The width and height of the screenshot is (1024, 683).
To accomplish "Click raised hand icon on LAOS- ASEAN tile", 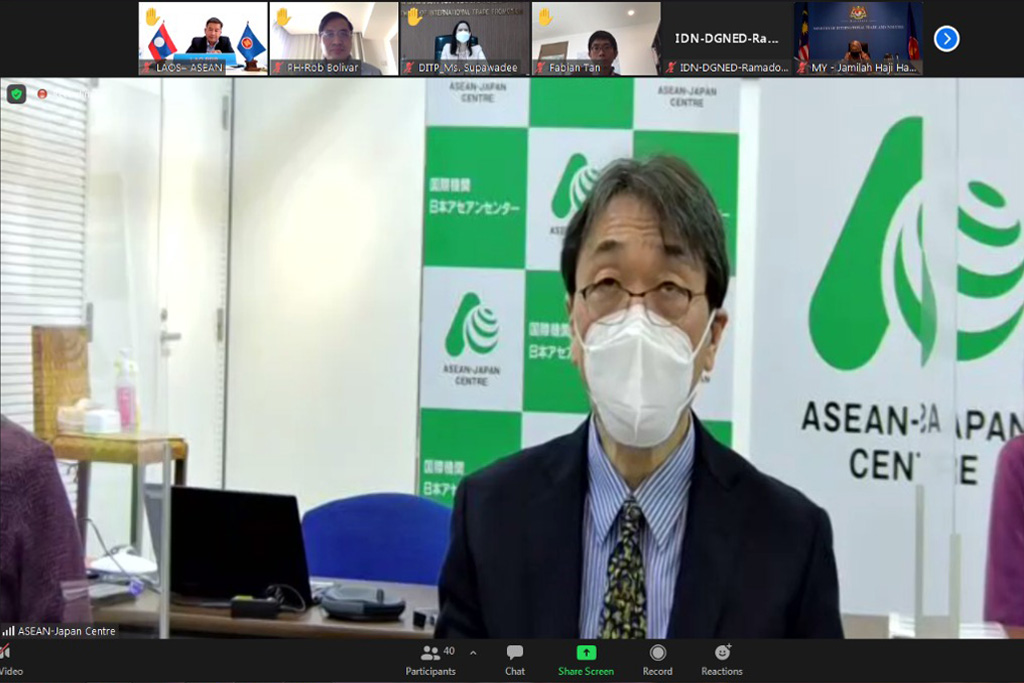I will click(x=152, y=16).
